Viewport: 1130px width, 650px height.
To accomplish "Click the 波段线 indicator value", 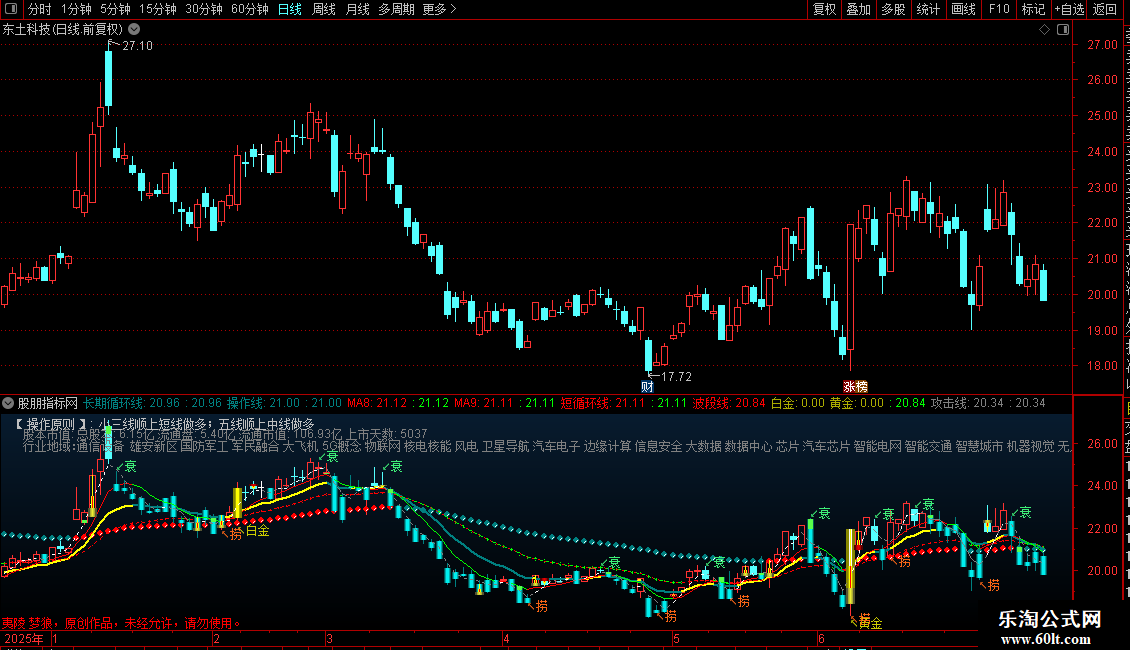I will coord(729,403).
